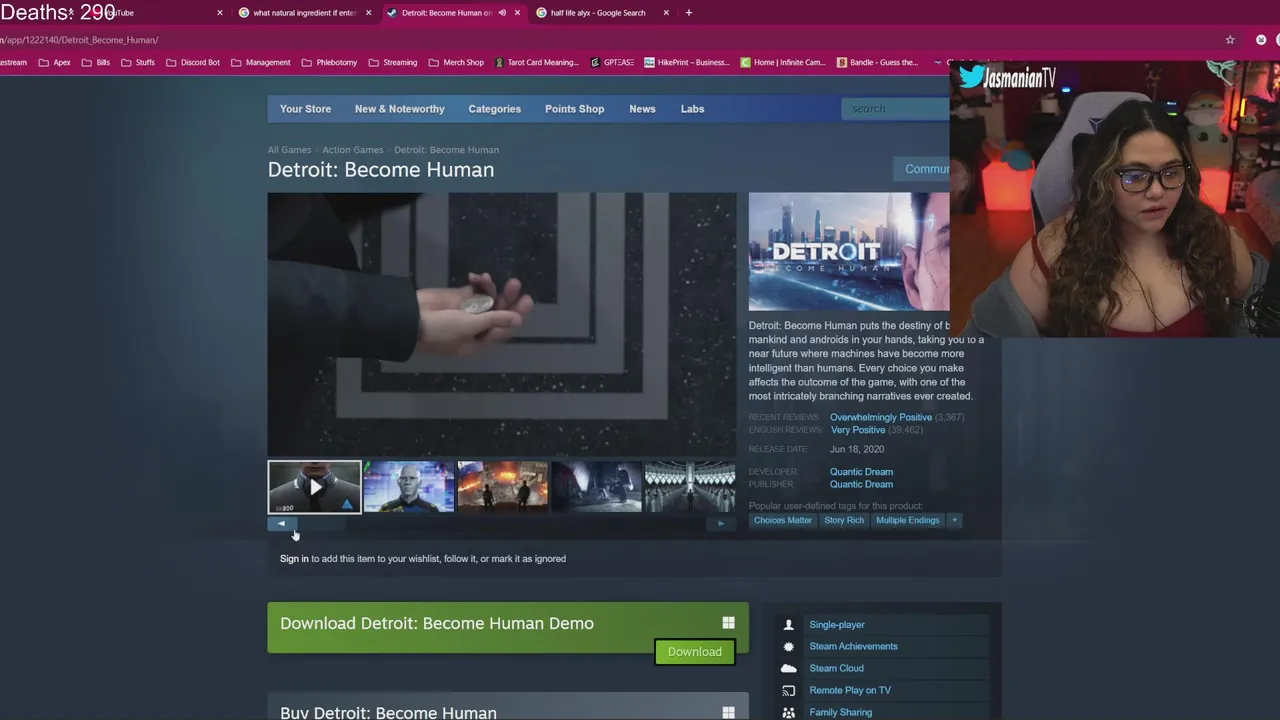Click the right arrow of the thumbnail strip
Viewport: 1280px width, 720px height.
click(721, 523)
